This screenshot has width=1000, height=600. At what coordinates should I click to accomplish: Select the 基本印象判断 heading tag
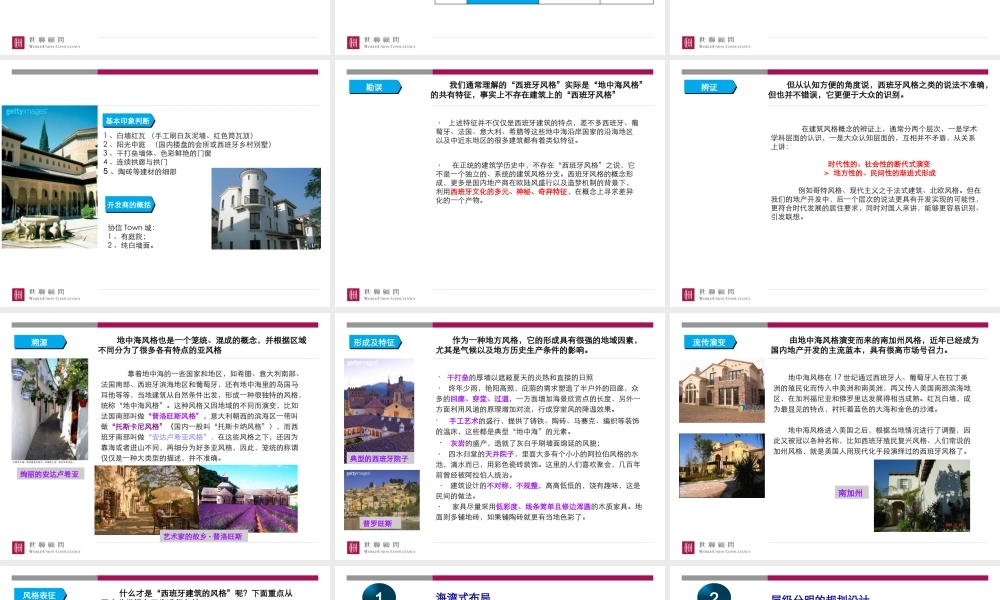point(129,120)
